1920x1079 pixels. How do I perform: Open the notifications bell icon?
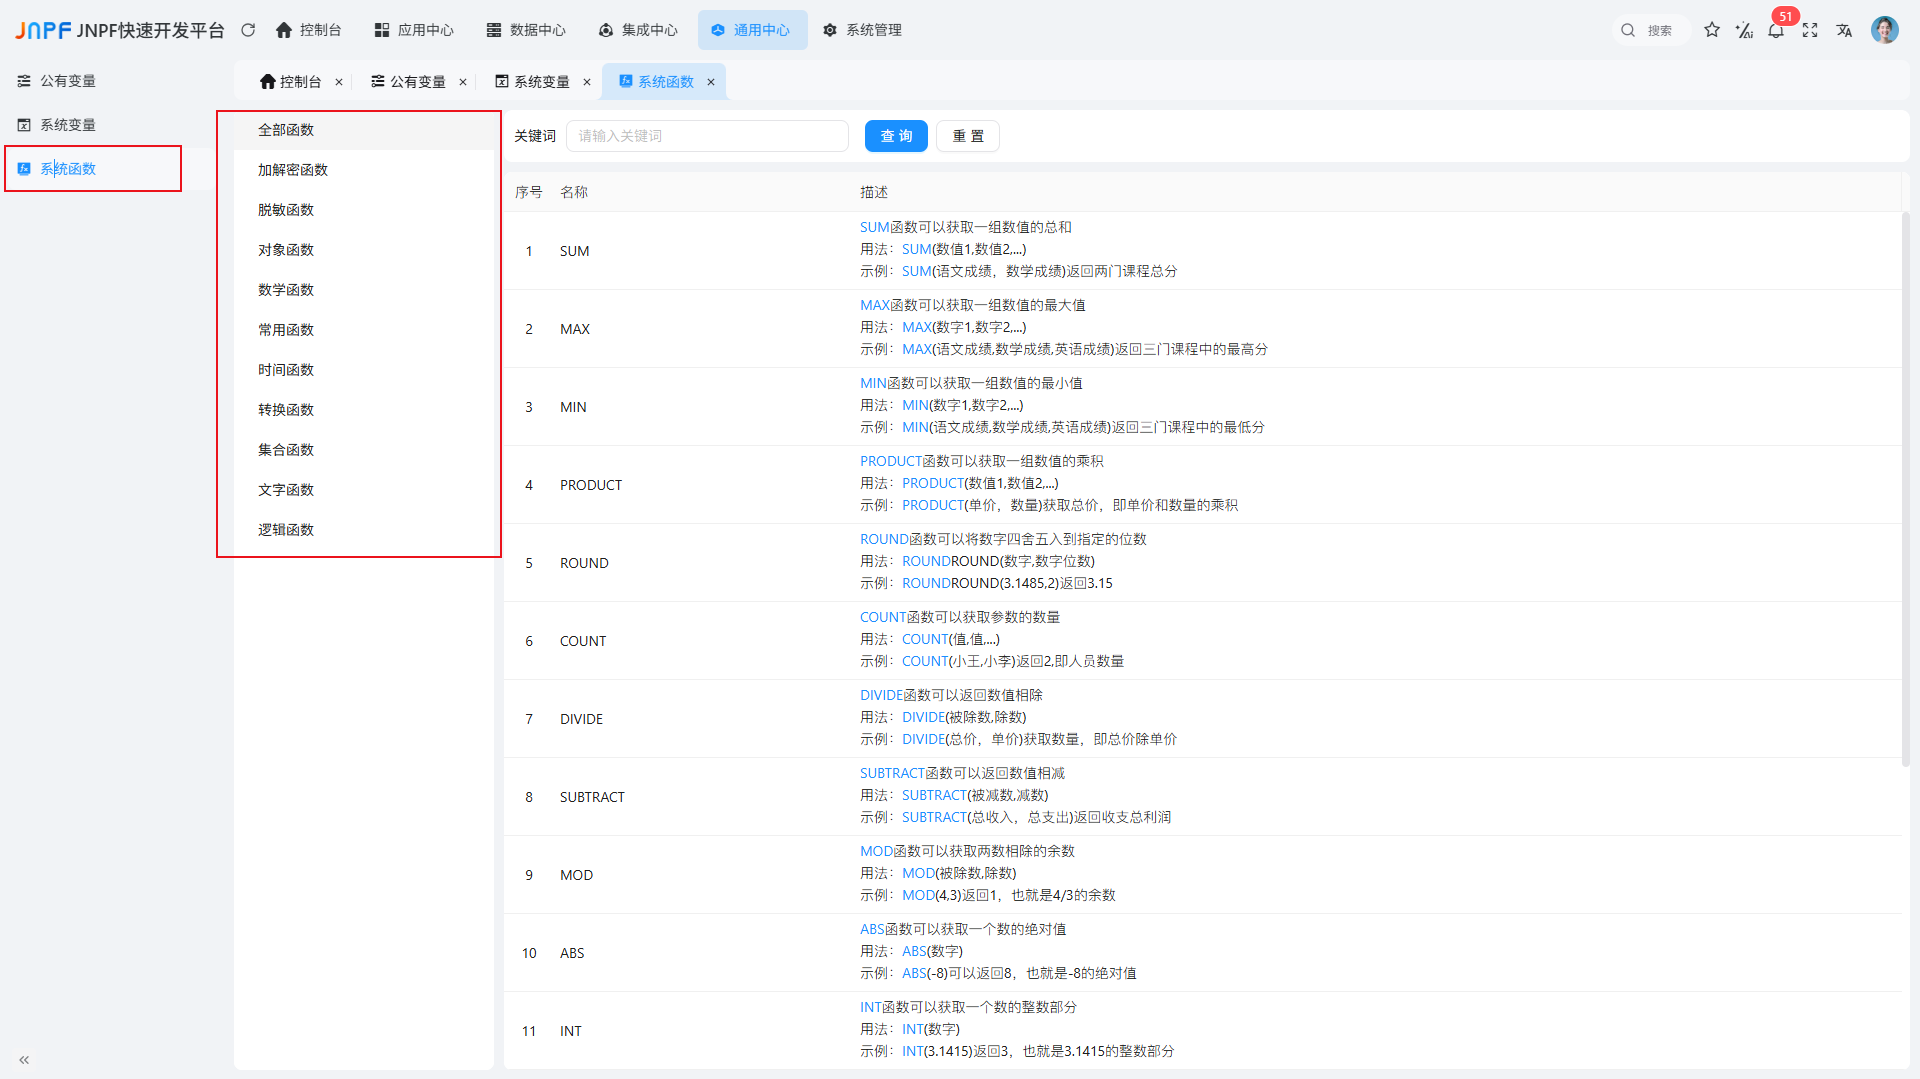(1776, 31)
